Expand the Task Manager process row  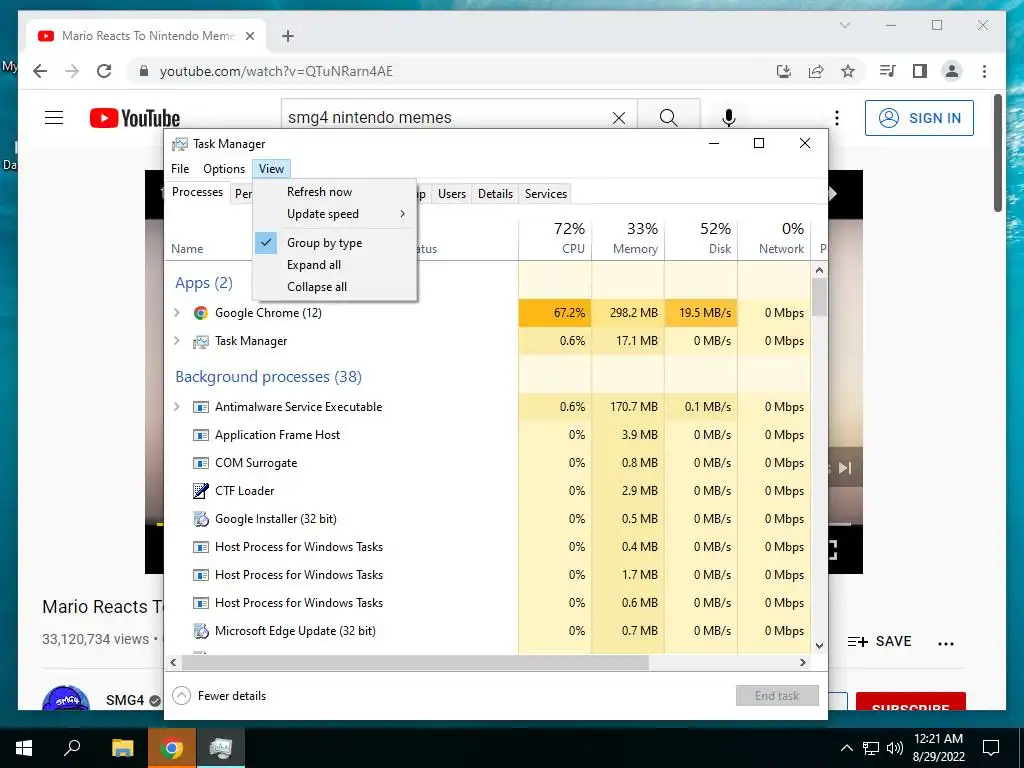tap(176, 341)
